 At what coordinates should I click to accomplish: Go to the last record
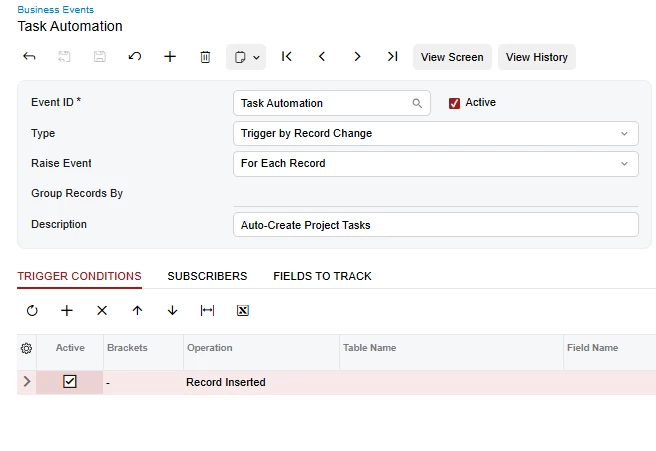[392, 56]
